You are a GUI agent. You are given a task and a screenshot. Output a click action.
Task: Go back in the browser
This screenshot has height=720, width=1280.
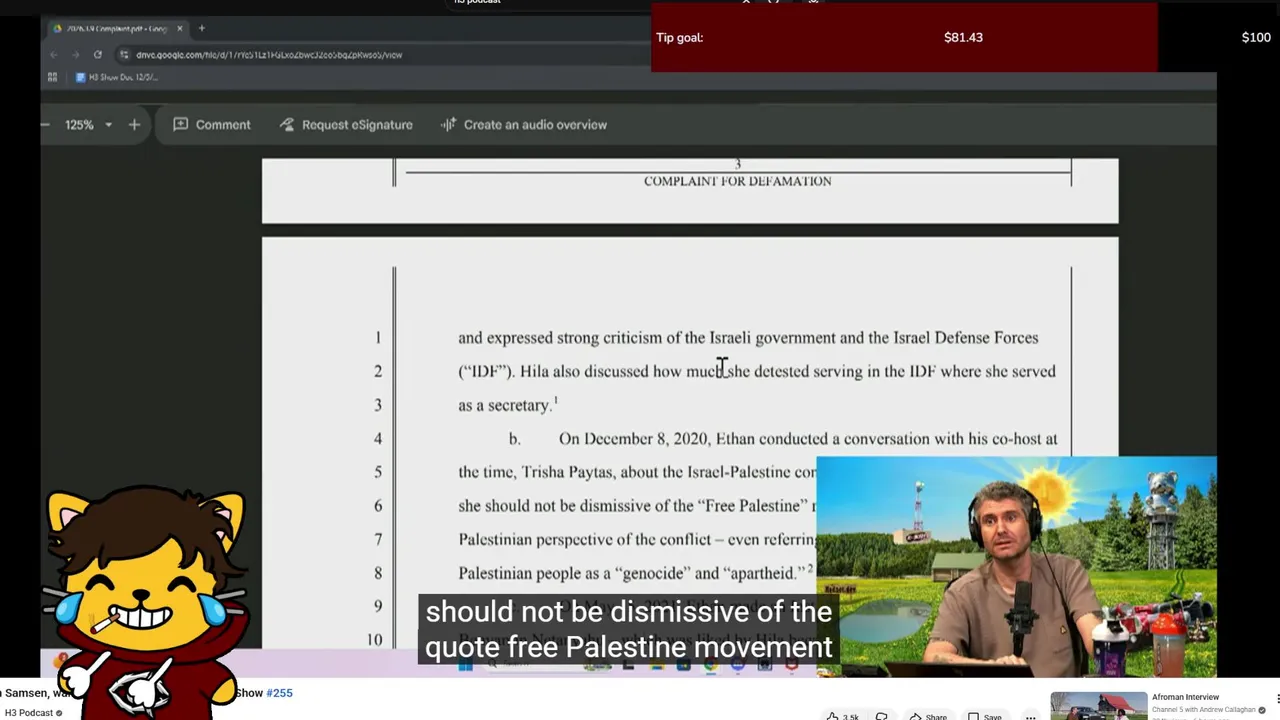click(54, 55)
